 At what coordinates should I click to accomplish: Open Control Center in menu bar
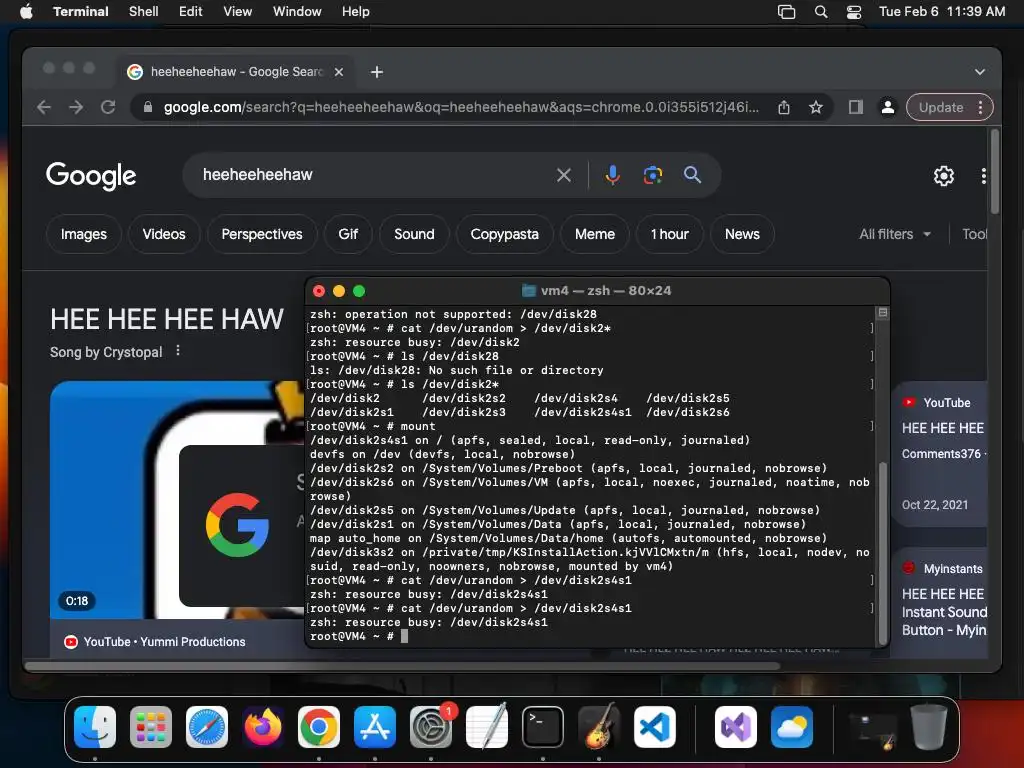click(x=854, y=11)
